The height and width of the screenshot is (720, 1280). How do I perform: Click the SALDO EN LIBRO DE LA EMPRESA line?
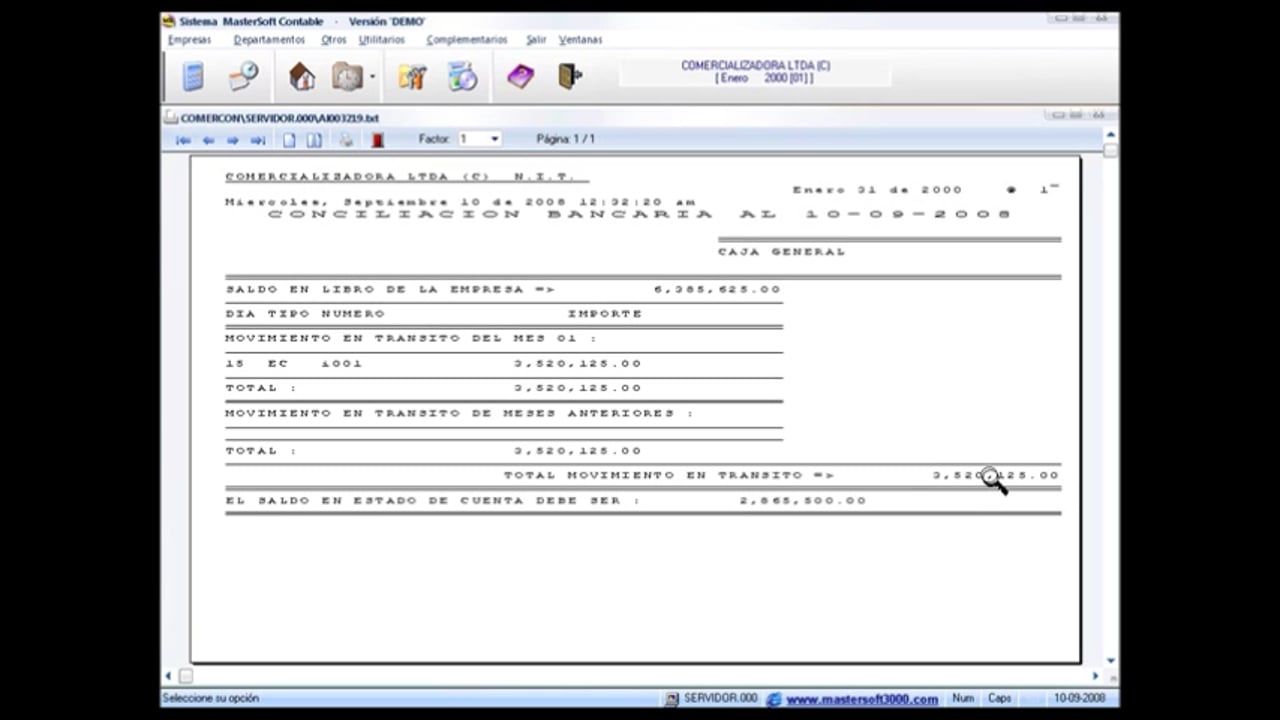tap(503, 289)
